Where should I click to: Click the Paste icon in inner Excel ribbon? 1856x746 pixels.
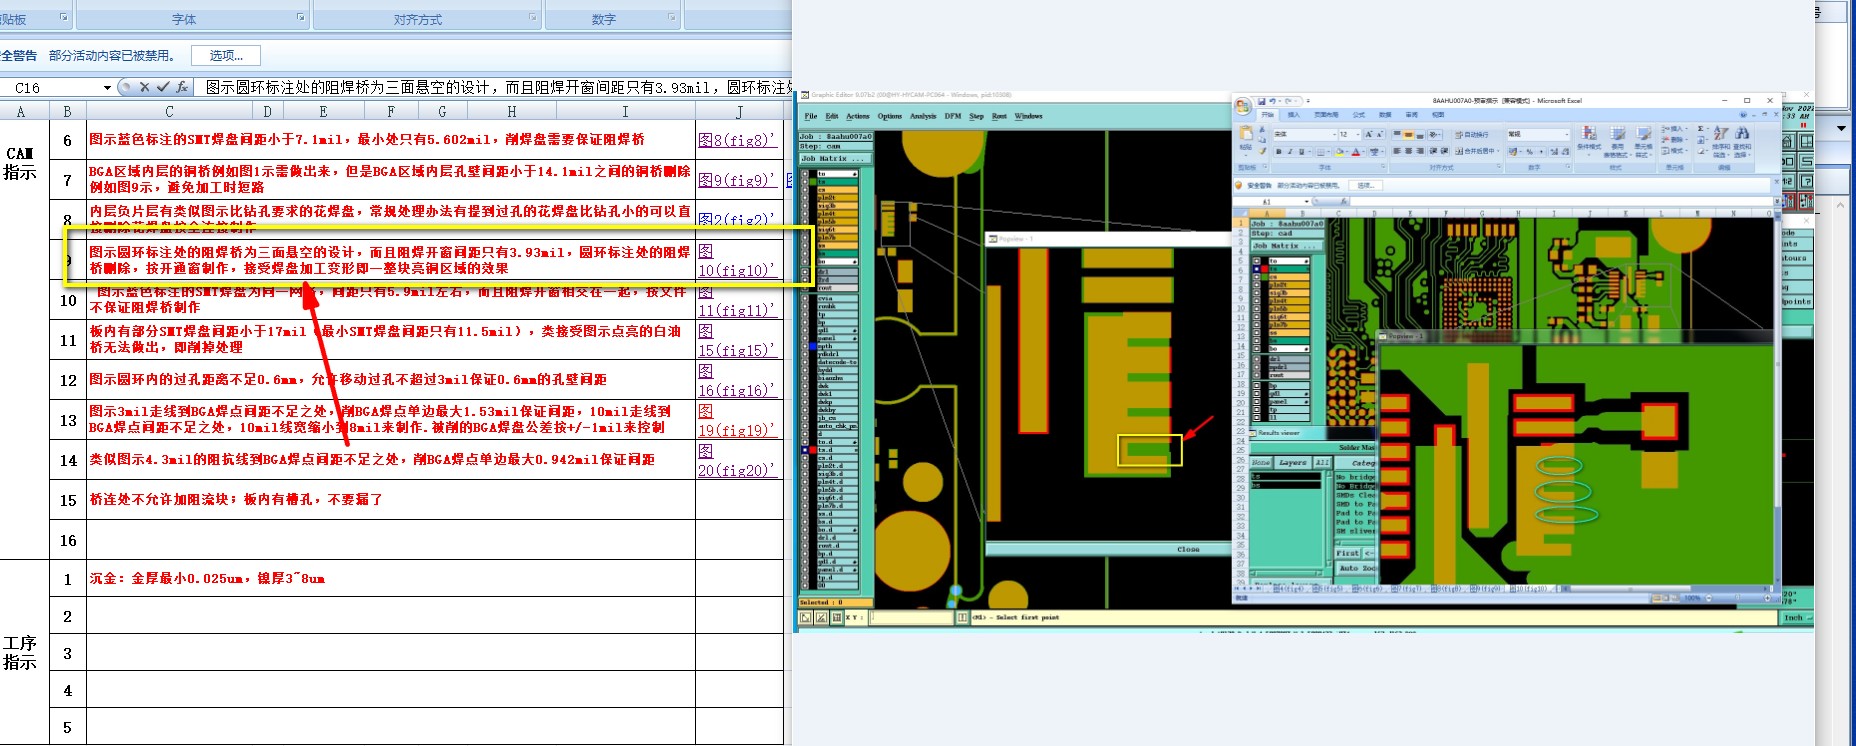coord(1246,133)
